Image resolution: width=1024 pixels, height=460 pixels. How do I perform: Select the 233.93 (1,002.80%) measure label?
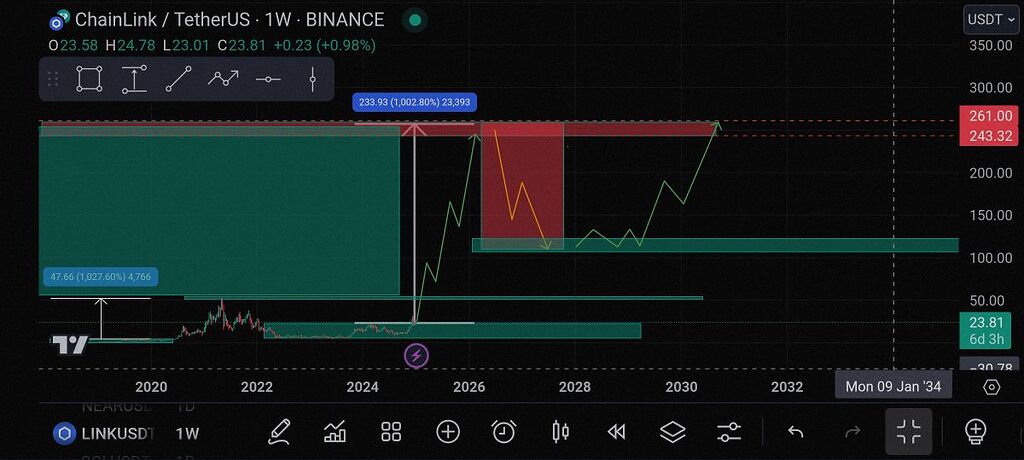414,102
